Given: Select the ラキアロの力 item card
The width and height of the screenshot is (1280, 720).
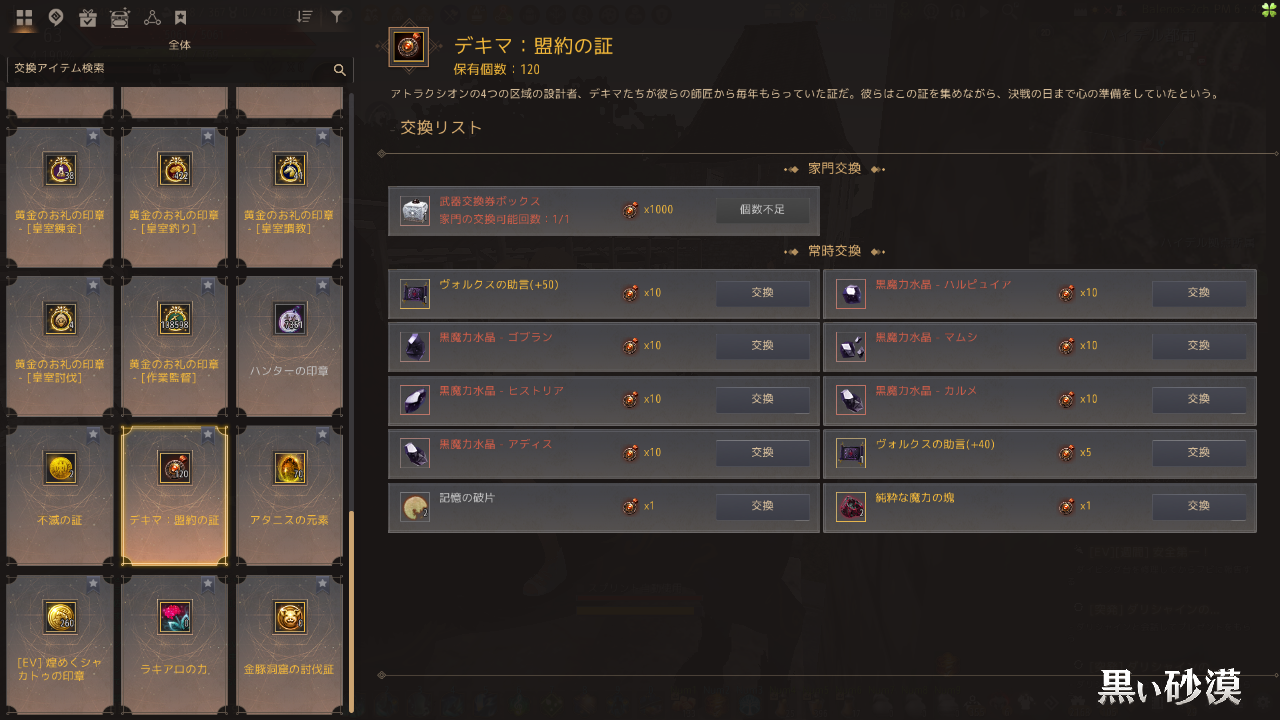Looking at the screenshot, I should click(x=175, y=640).
